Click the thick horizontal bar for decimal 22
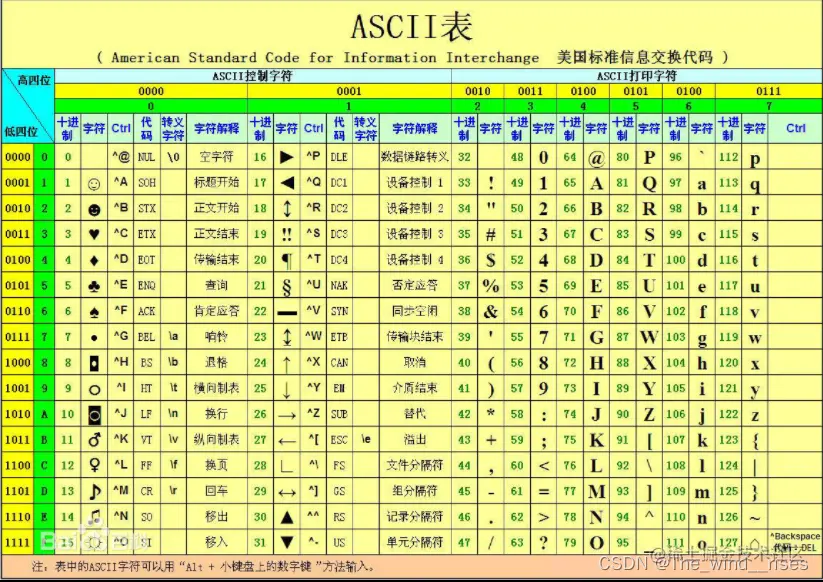Screen dimensions: 823x582 coord(287,313)
